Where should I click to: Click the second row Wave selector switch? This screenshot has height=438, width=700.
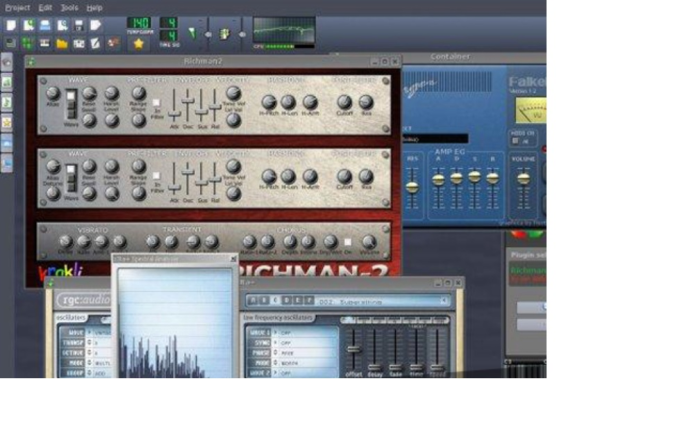point(71,178)
